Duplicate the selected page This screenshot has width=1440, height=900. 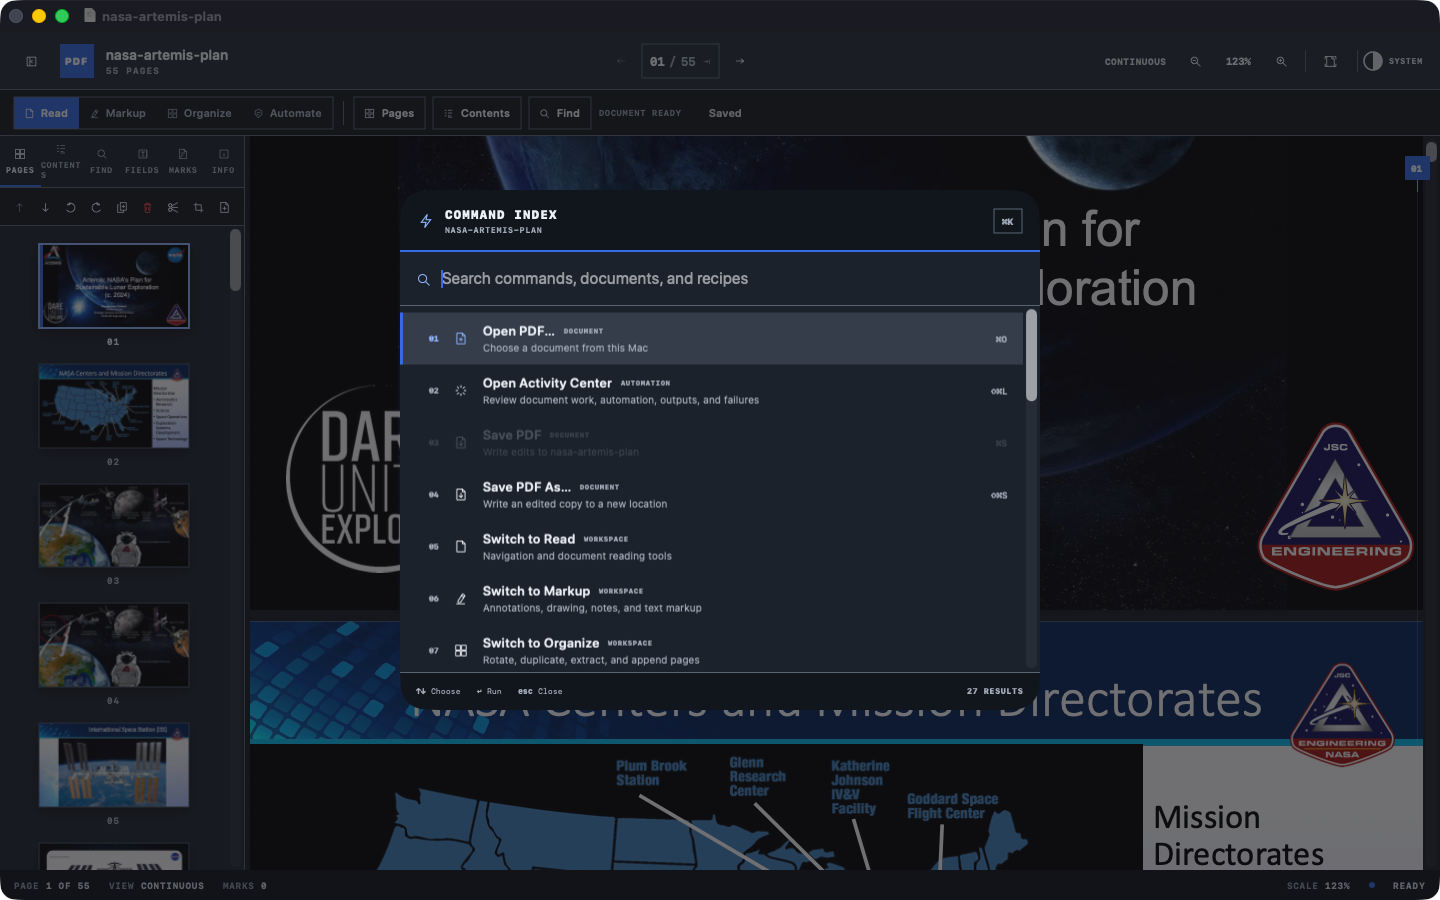point(122,208)
